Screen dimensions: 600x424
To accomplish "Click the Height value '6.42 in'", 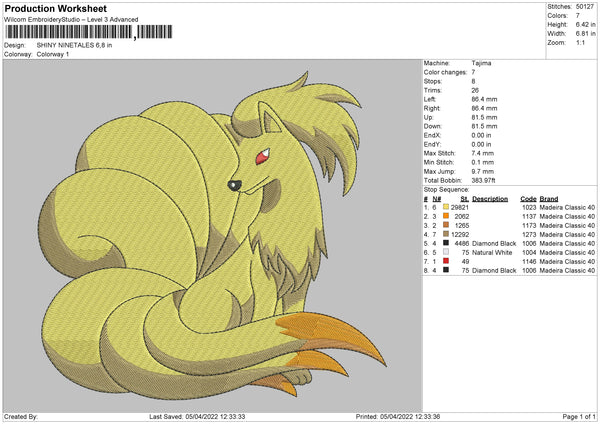I will (585, 24).
